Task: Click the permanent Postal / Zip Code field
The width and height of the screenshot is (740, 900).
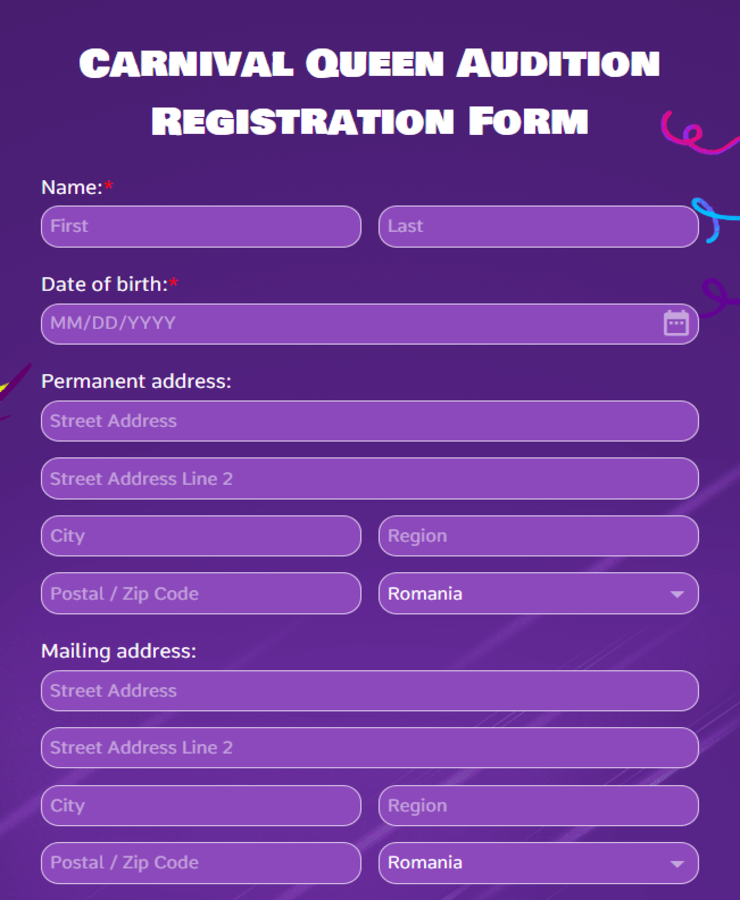Action: [200, 593]
